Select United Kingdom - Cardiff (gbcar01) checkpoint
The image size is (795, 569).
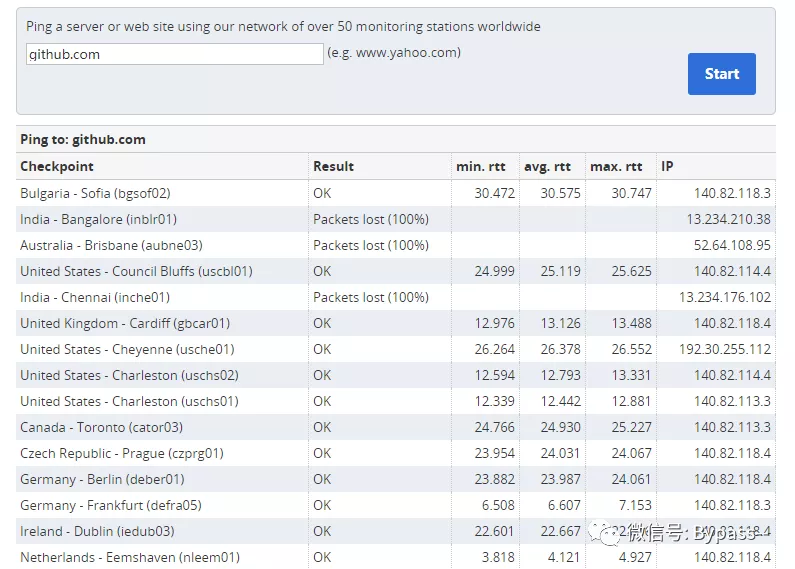point(125,324)
